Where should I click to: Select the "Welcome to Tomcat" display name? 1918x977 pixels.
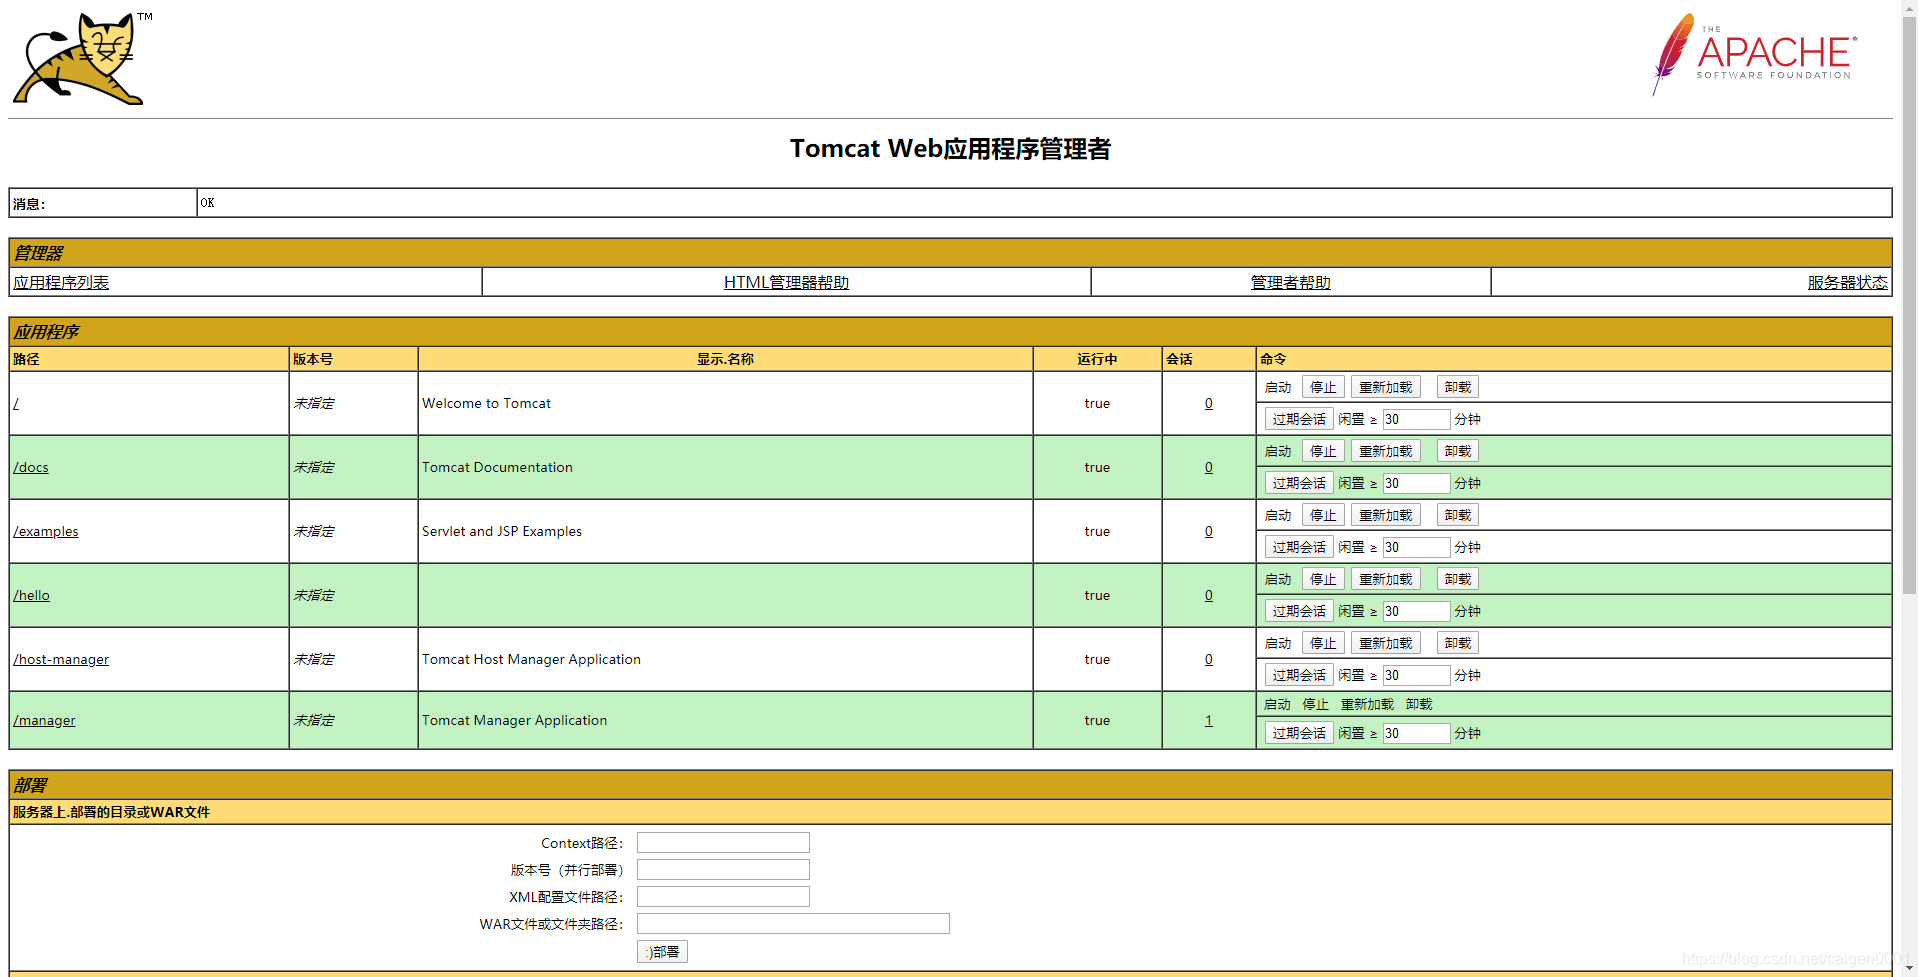[486, 403]
